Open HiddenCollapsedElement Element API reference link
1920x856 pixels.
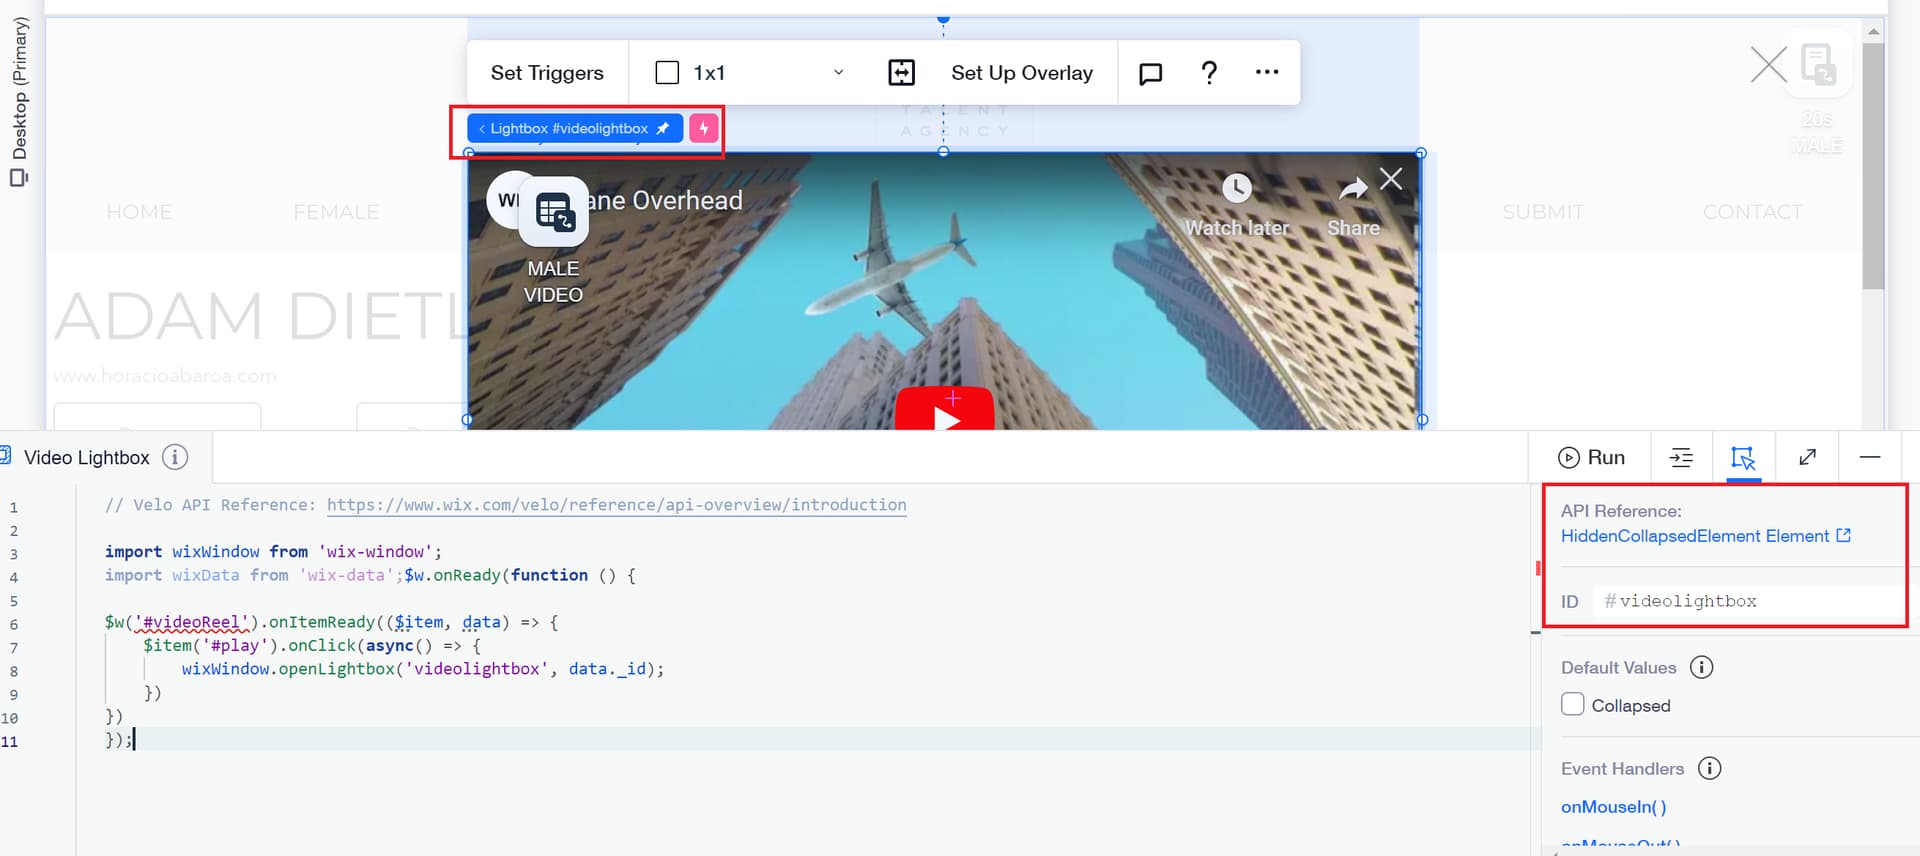pyautogui.click(x=1705, y=536)
